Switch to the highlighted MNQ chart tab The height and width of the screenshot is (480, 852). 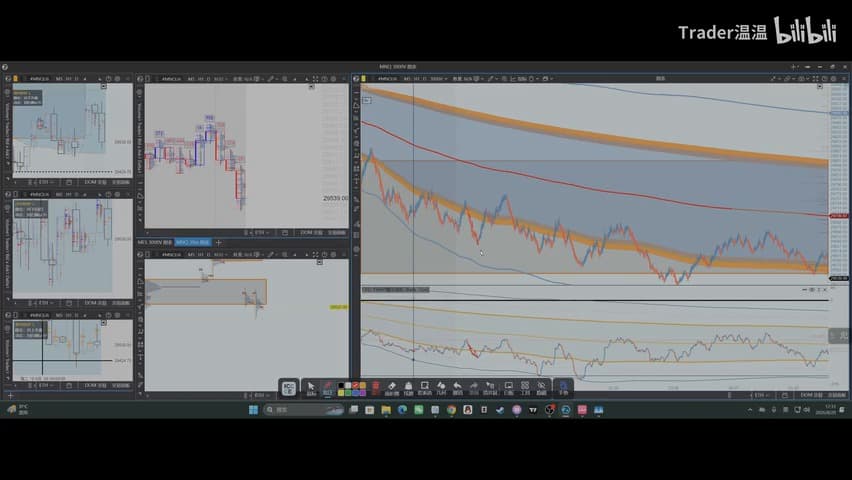point(193,242)
